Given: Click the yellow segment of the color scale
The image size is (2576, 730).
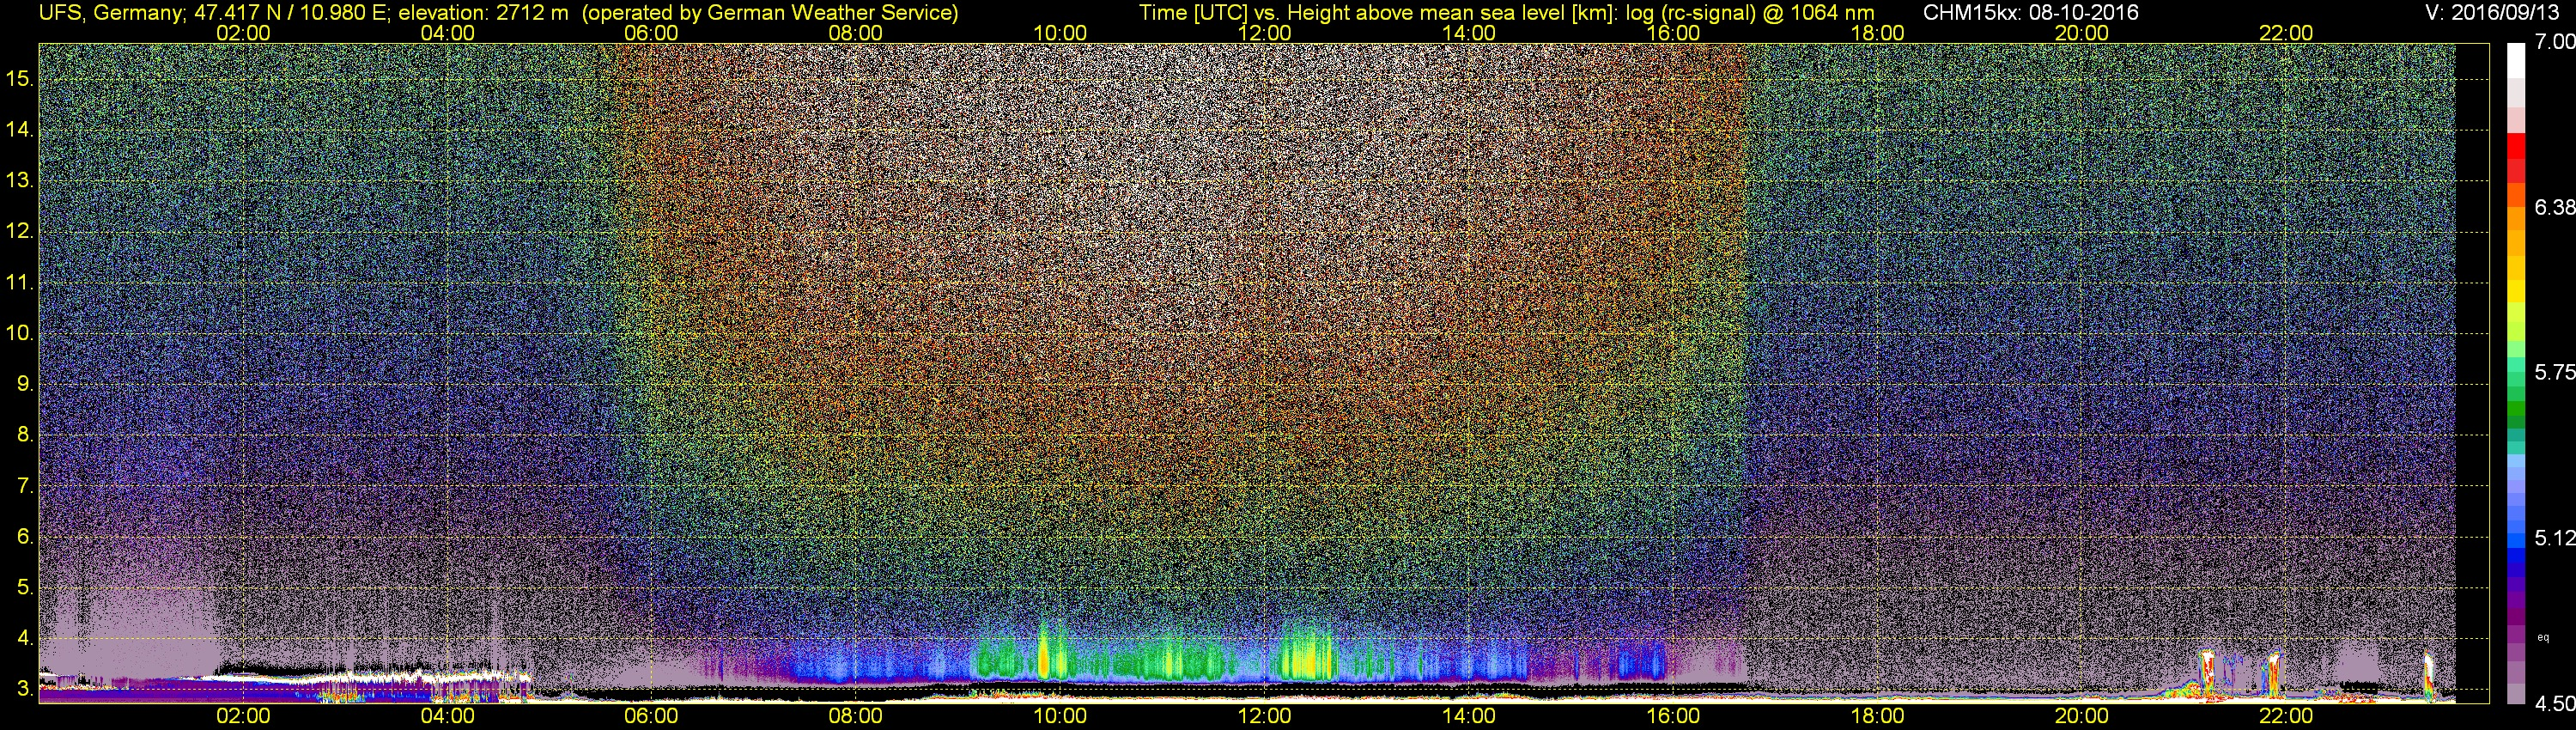Looking at the screenshot, I should click(x=2516, y=290).
